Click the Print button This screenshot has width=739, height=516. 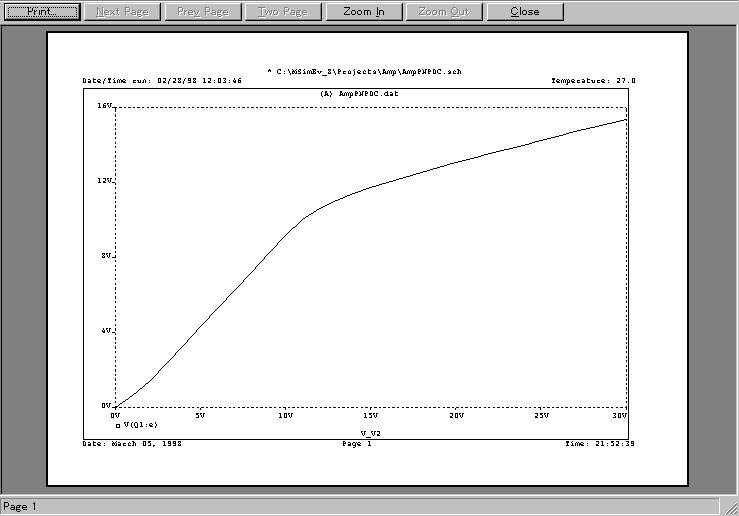click(x=43, y=12)
